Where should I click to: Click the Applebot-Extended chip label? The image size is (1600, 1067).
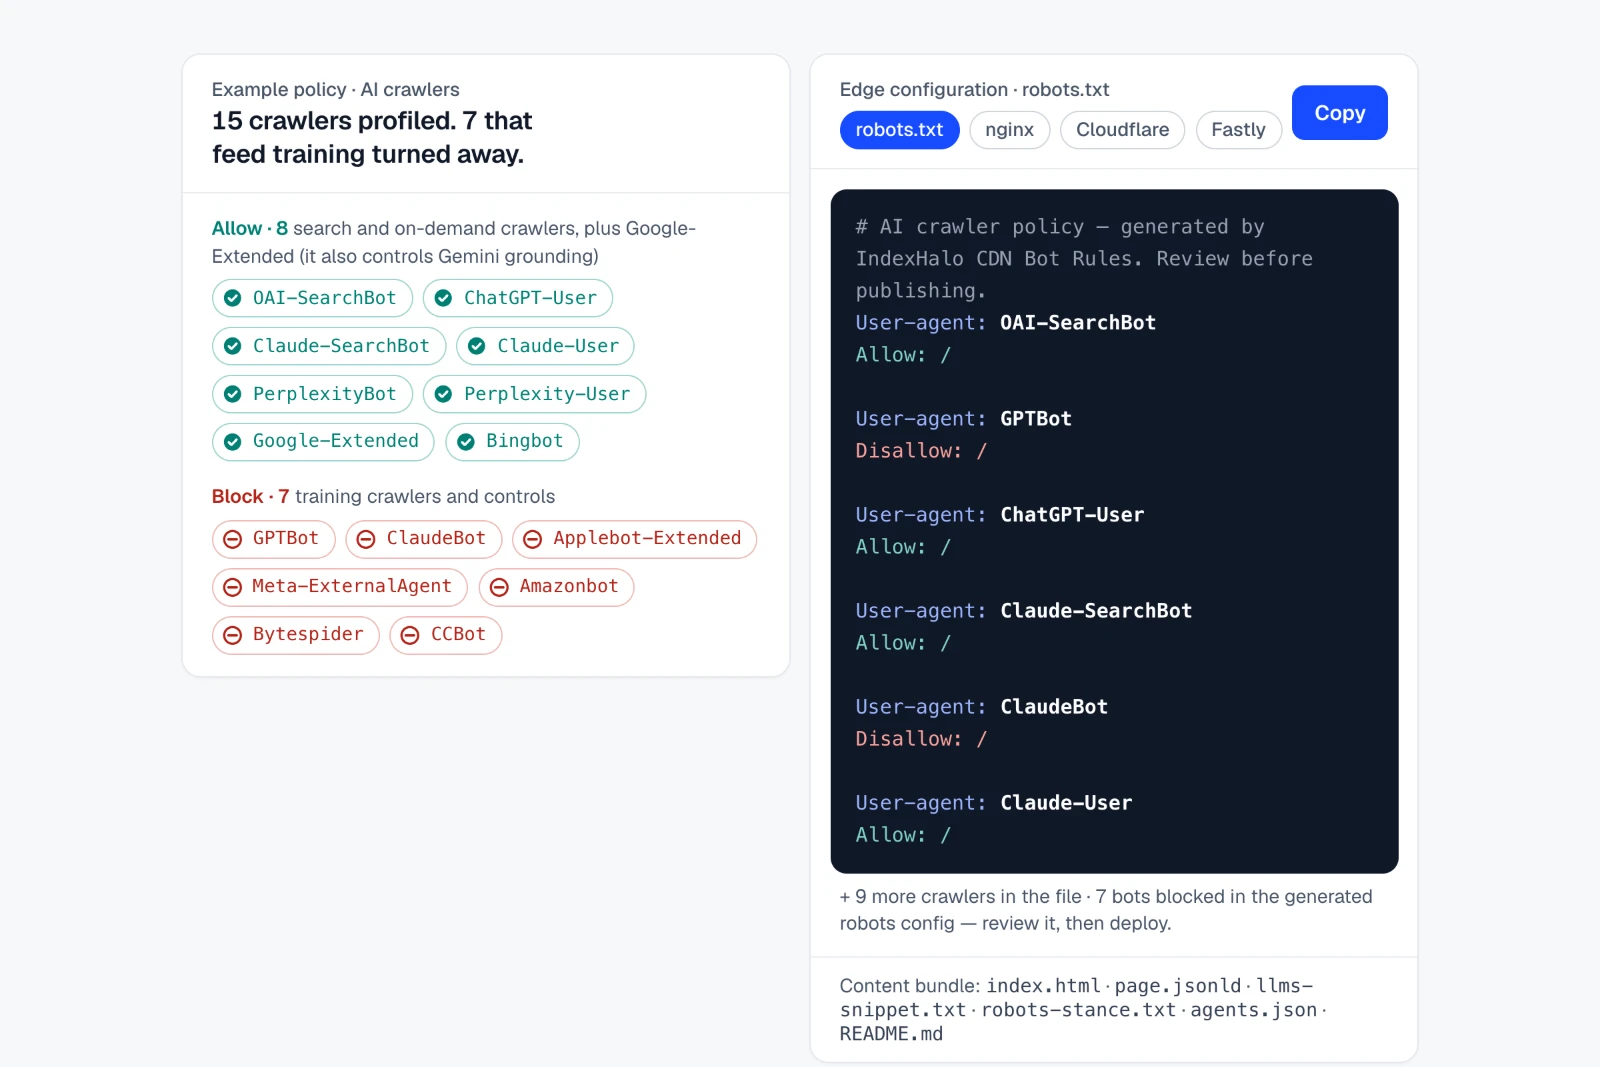pyautogui.click(x=647, y=538)
